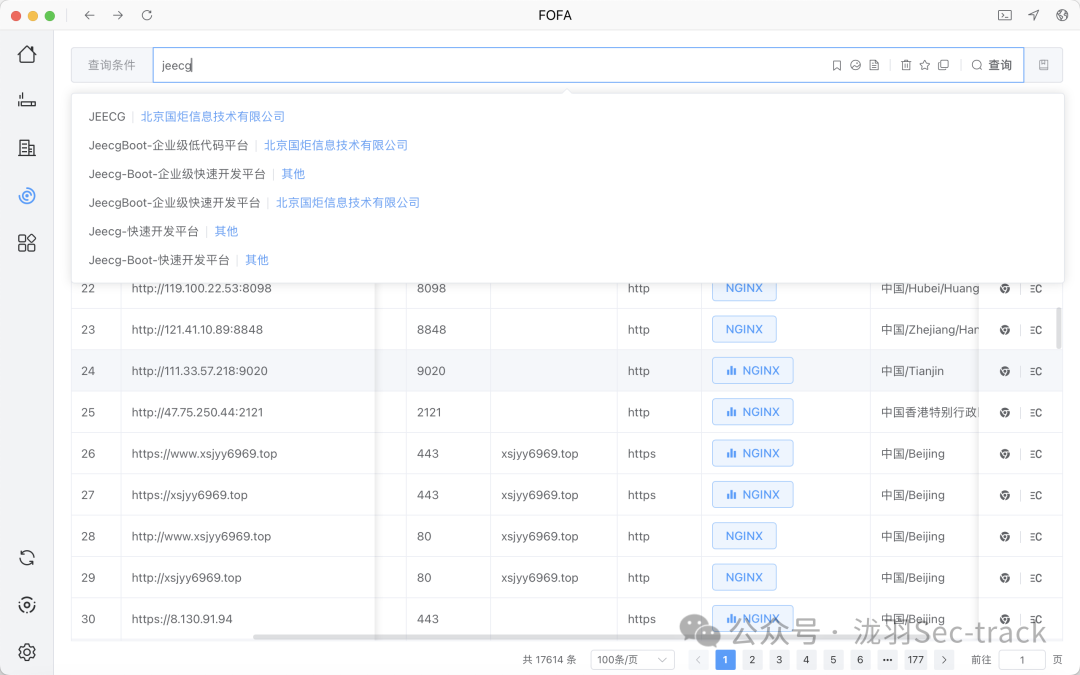The width and height of the screenshot is (1080, 675).
Task: Click the 查询条件 label
Action: [x=112, y=65]
